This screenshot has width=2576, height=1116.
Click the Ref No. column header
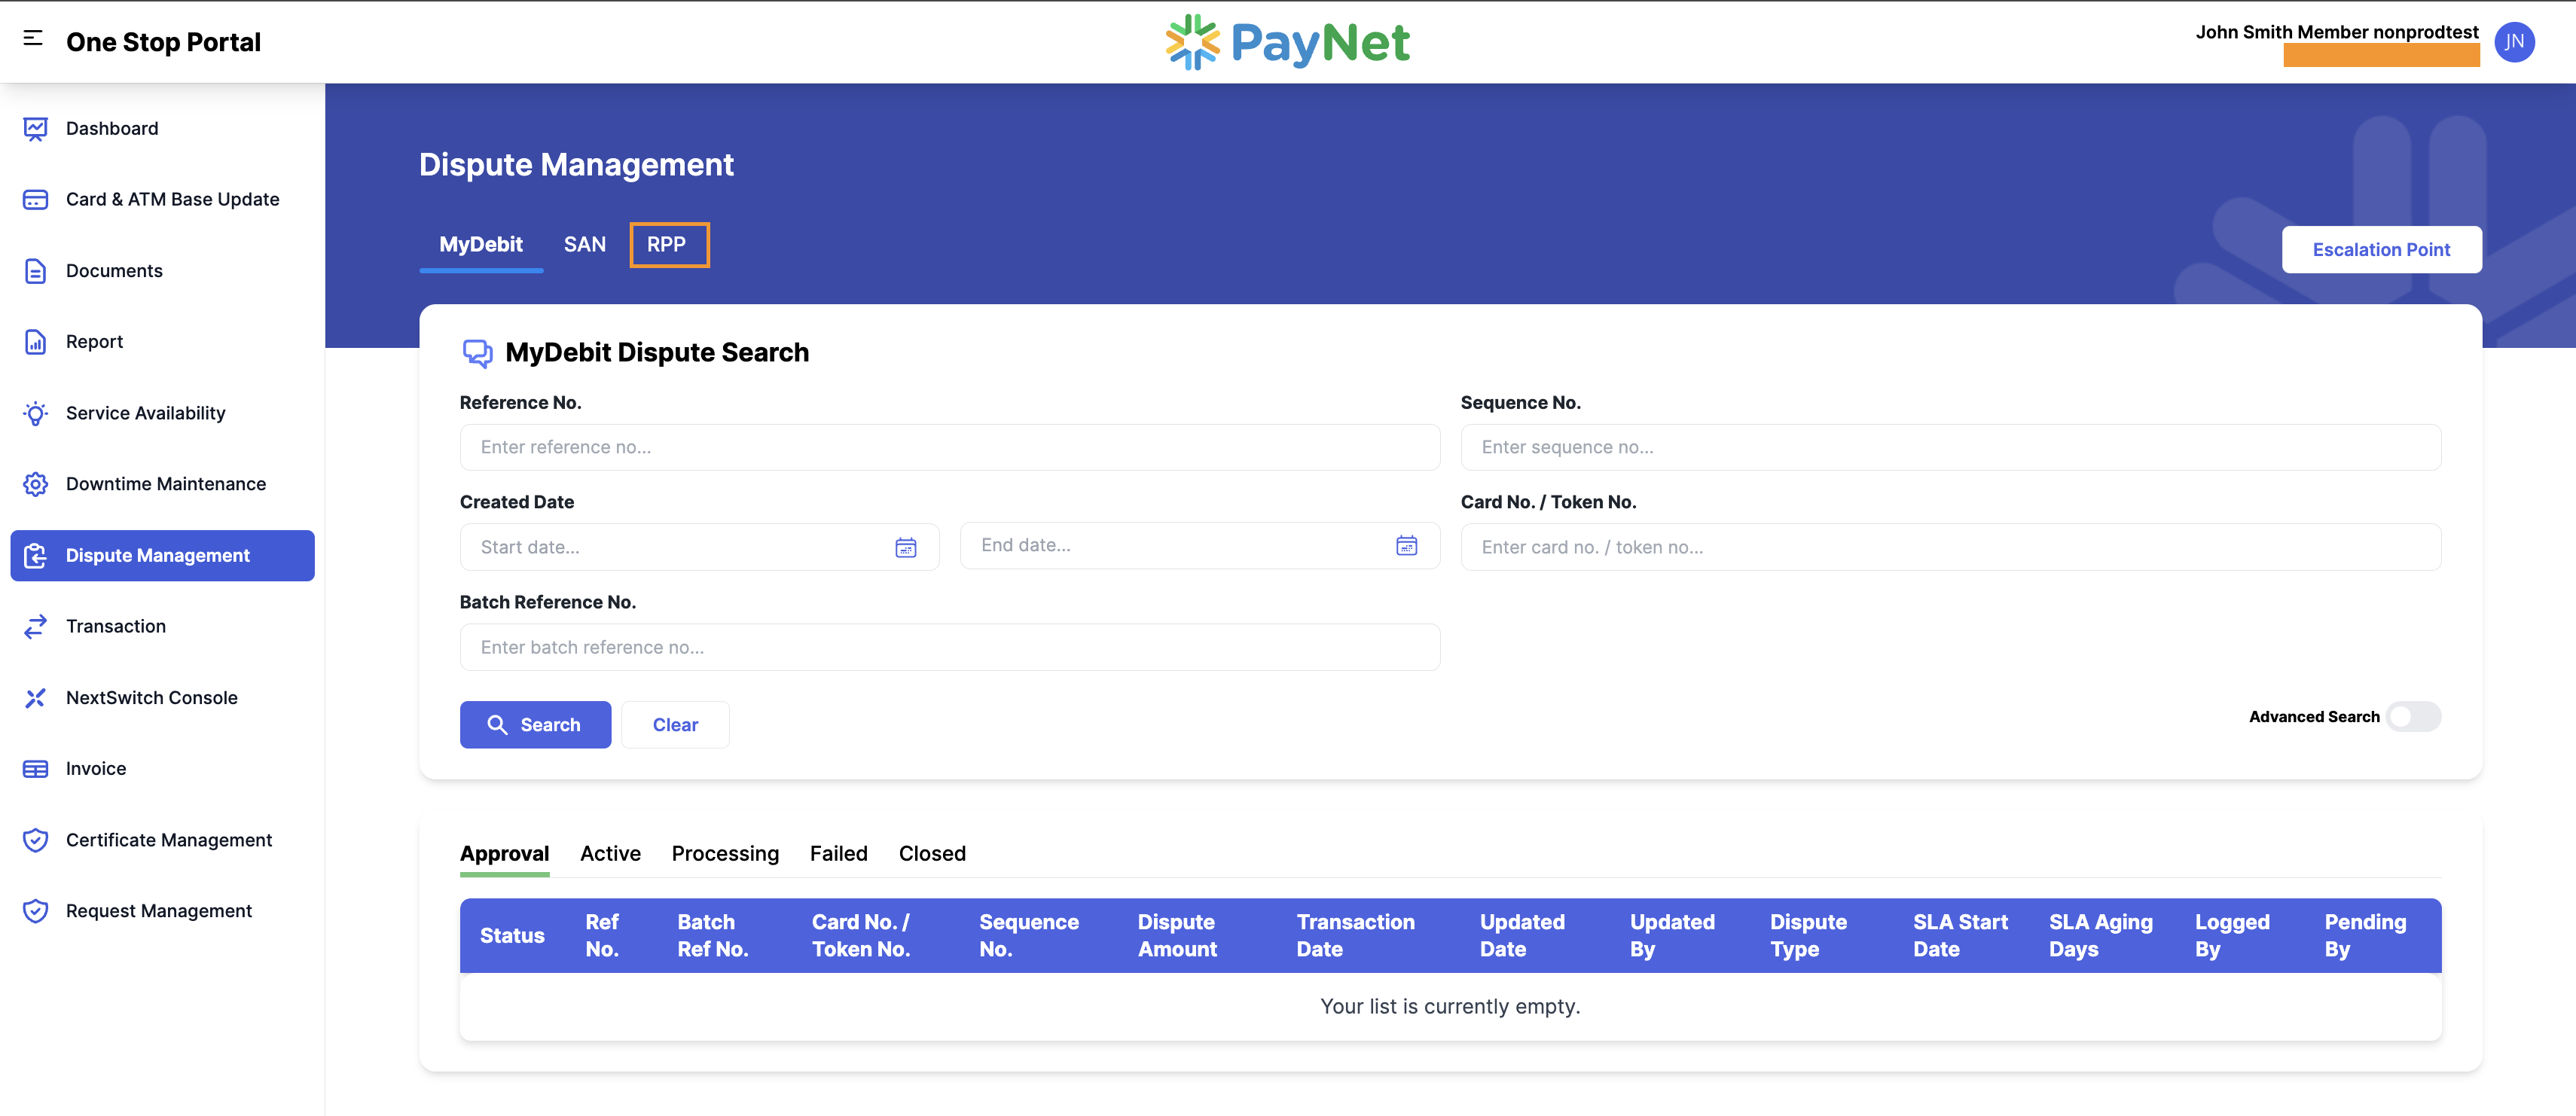click(x=602, y=936)
